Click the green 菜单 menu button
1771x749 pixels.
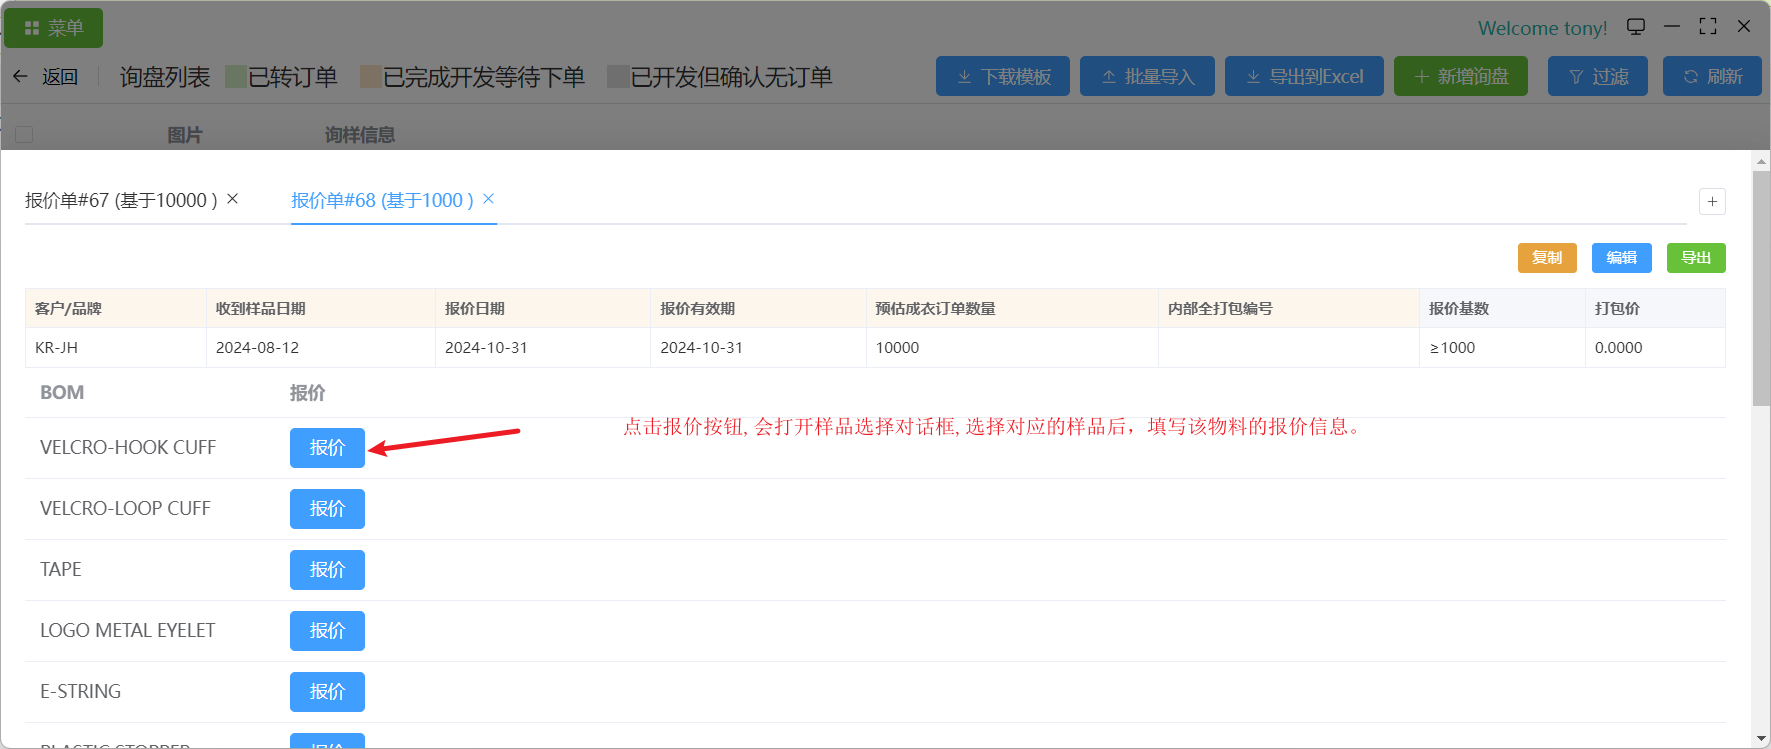click(53, 28)
